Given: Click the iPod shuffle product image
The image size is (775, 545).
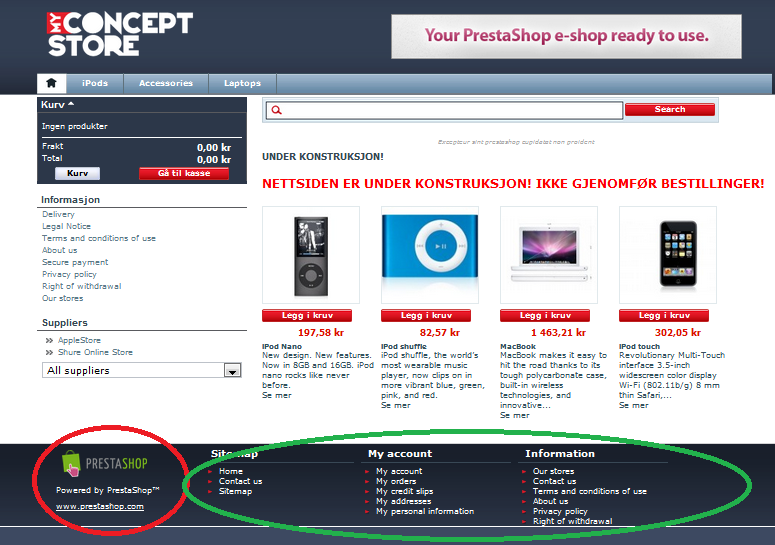Looking at the screenshot, I should pos(430,255).
